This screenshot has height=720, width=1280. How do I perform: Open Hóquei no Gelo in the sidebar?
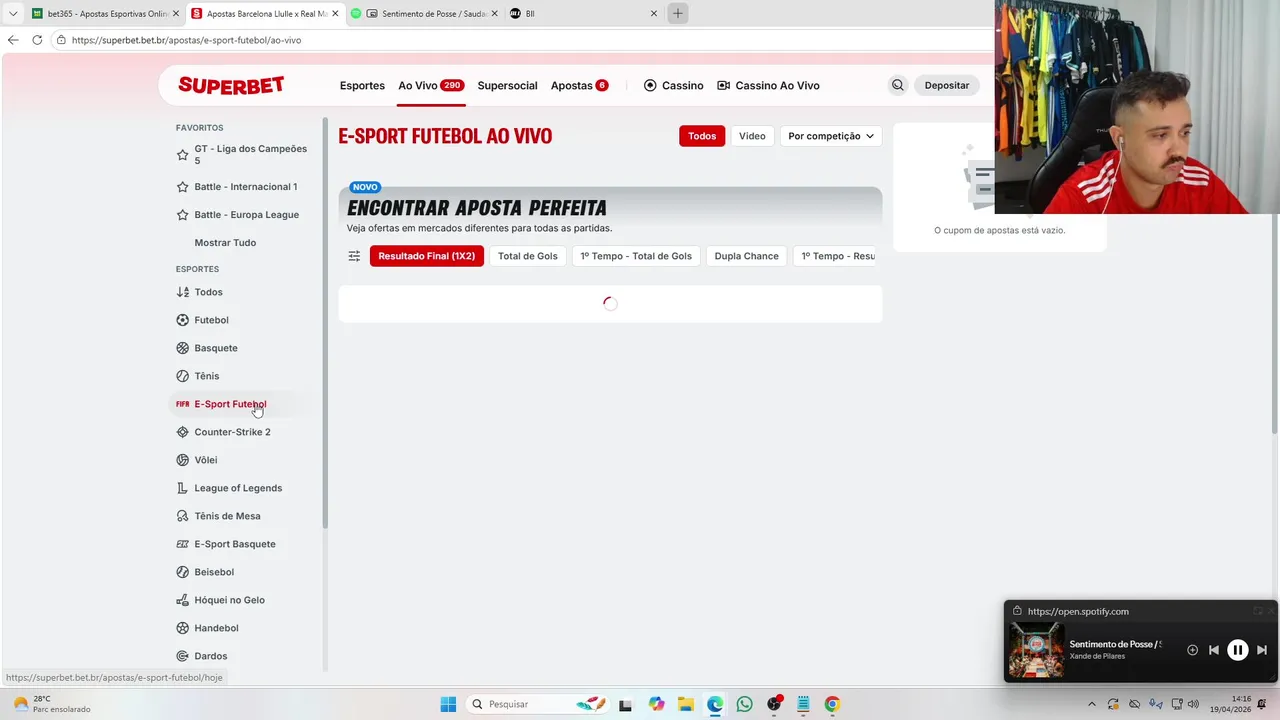pos(229,600)
